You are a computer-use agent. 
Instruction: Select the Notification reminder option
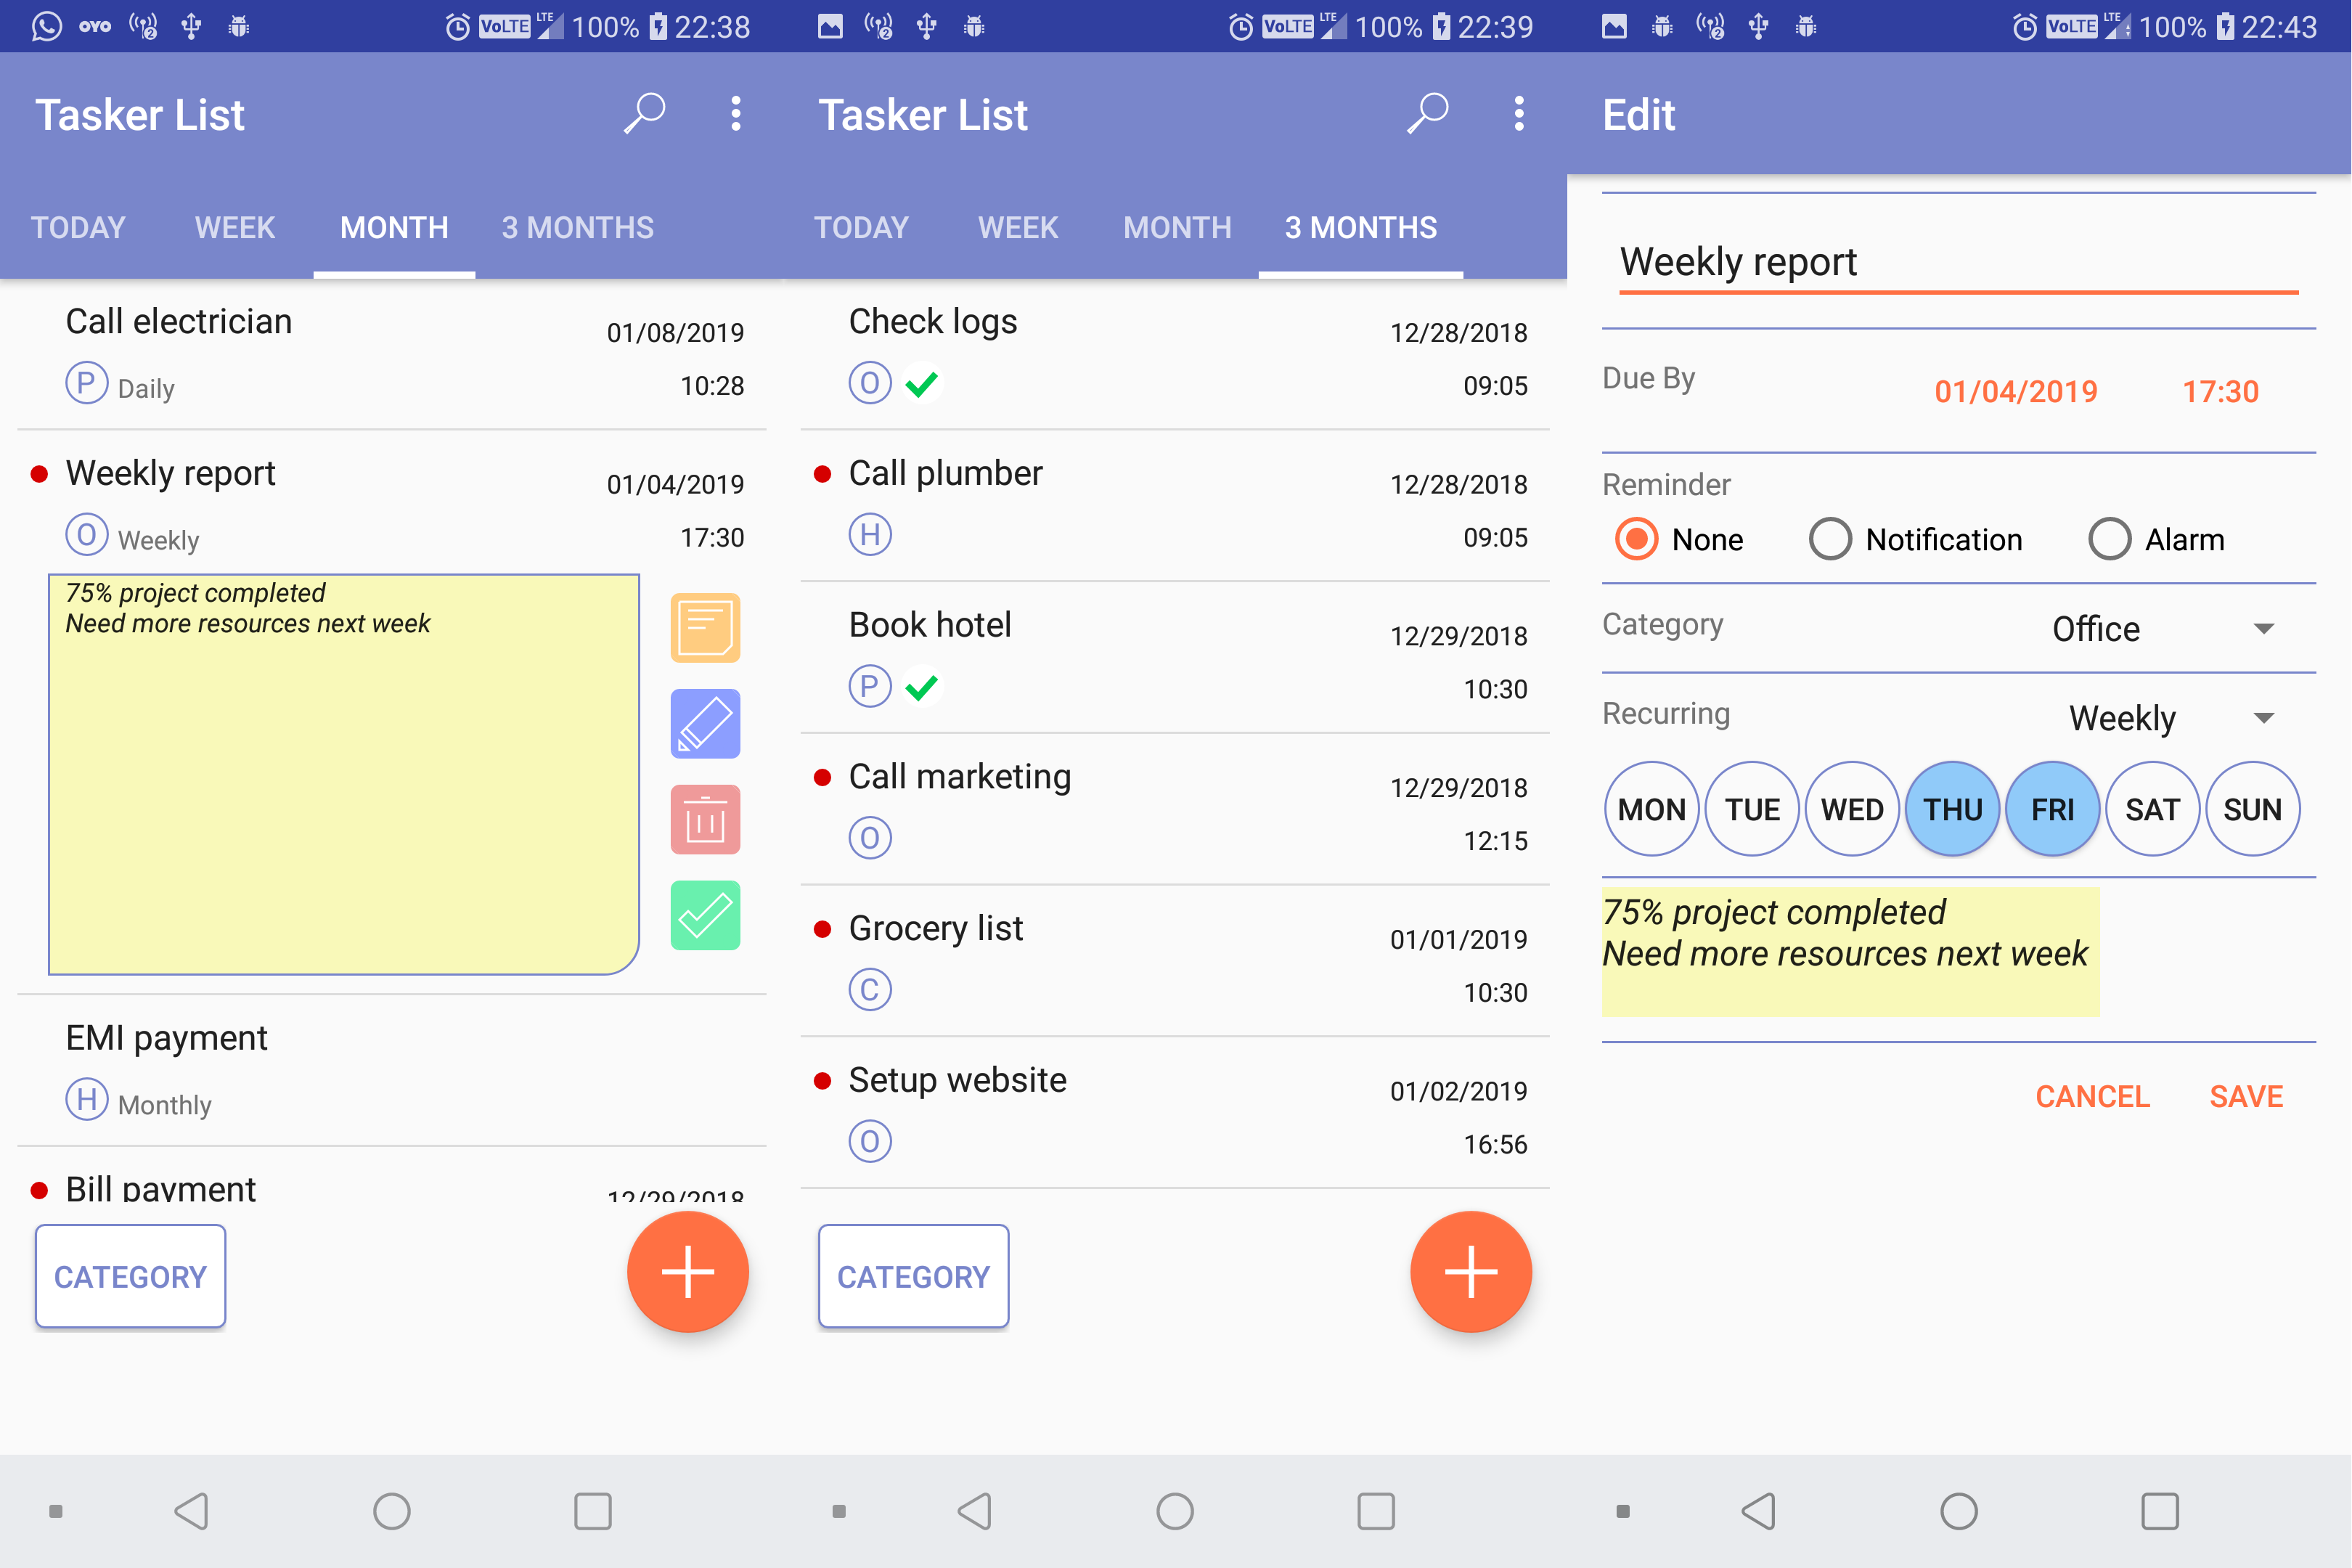(x=1916, y=540)
